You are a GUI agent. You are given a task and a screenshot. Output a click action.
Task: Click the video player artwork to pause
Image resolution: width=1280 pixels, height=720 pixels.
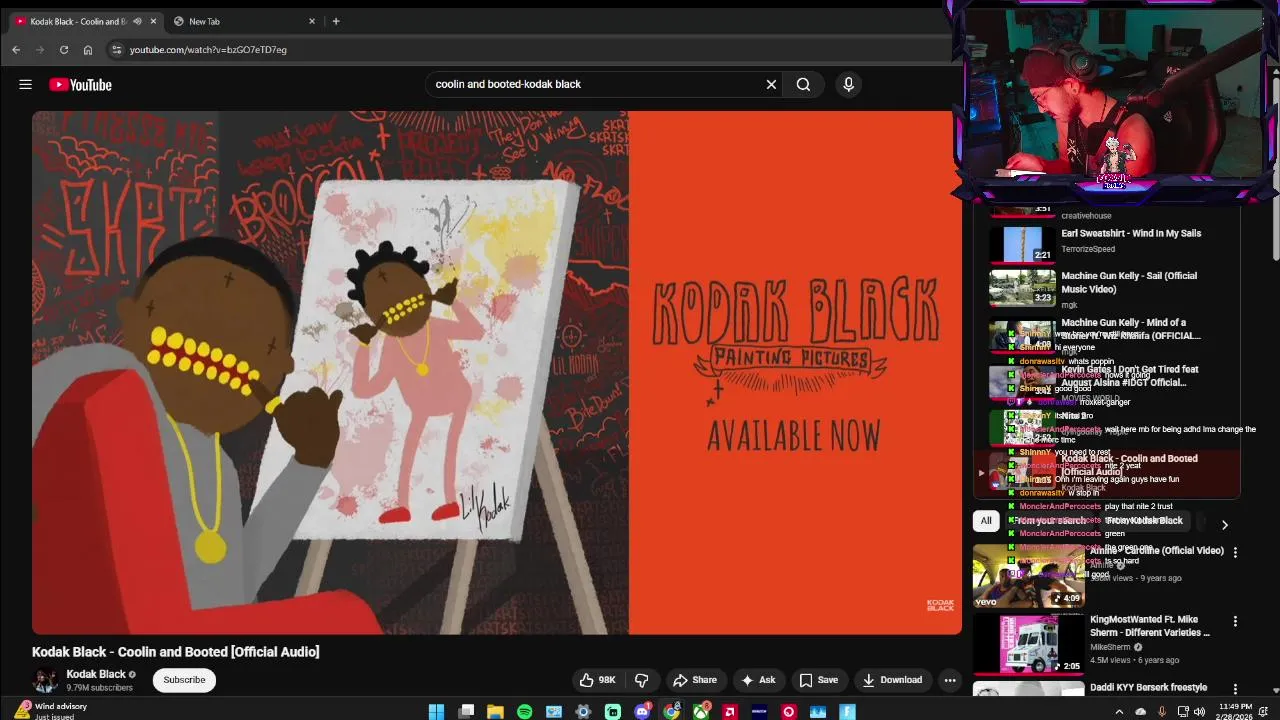point(497,373)
